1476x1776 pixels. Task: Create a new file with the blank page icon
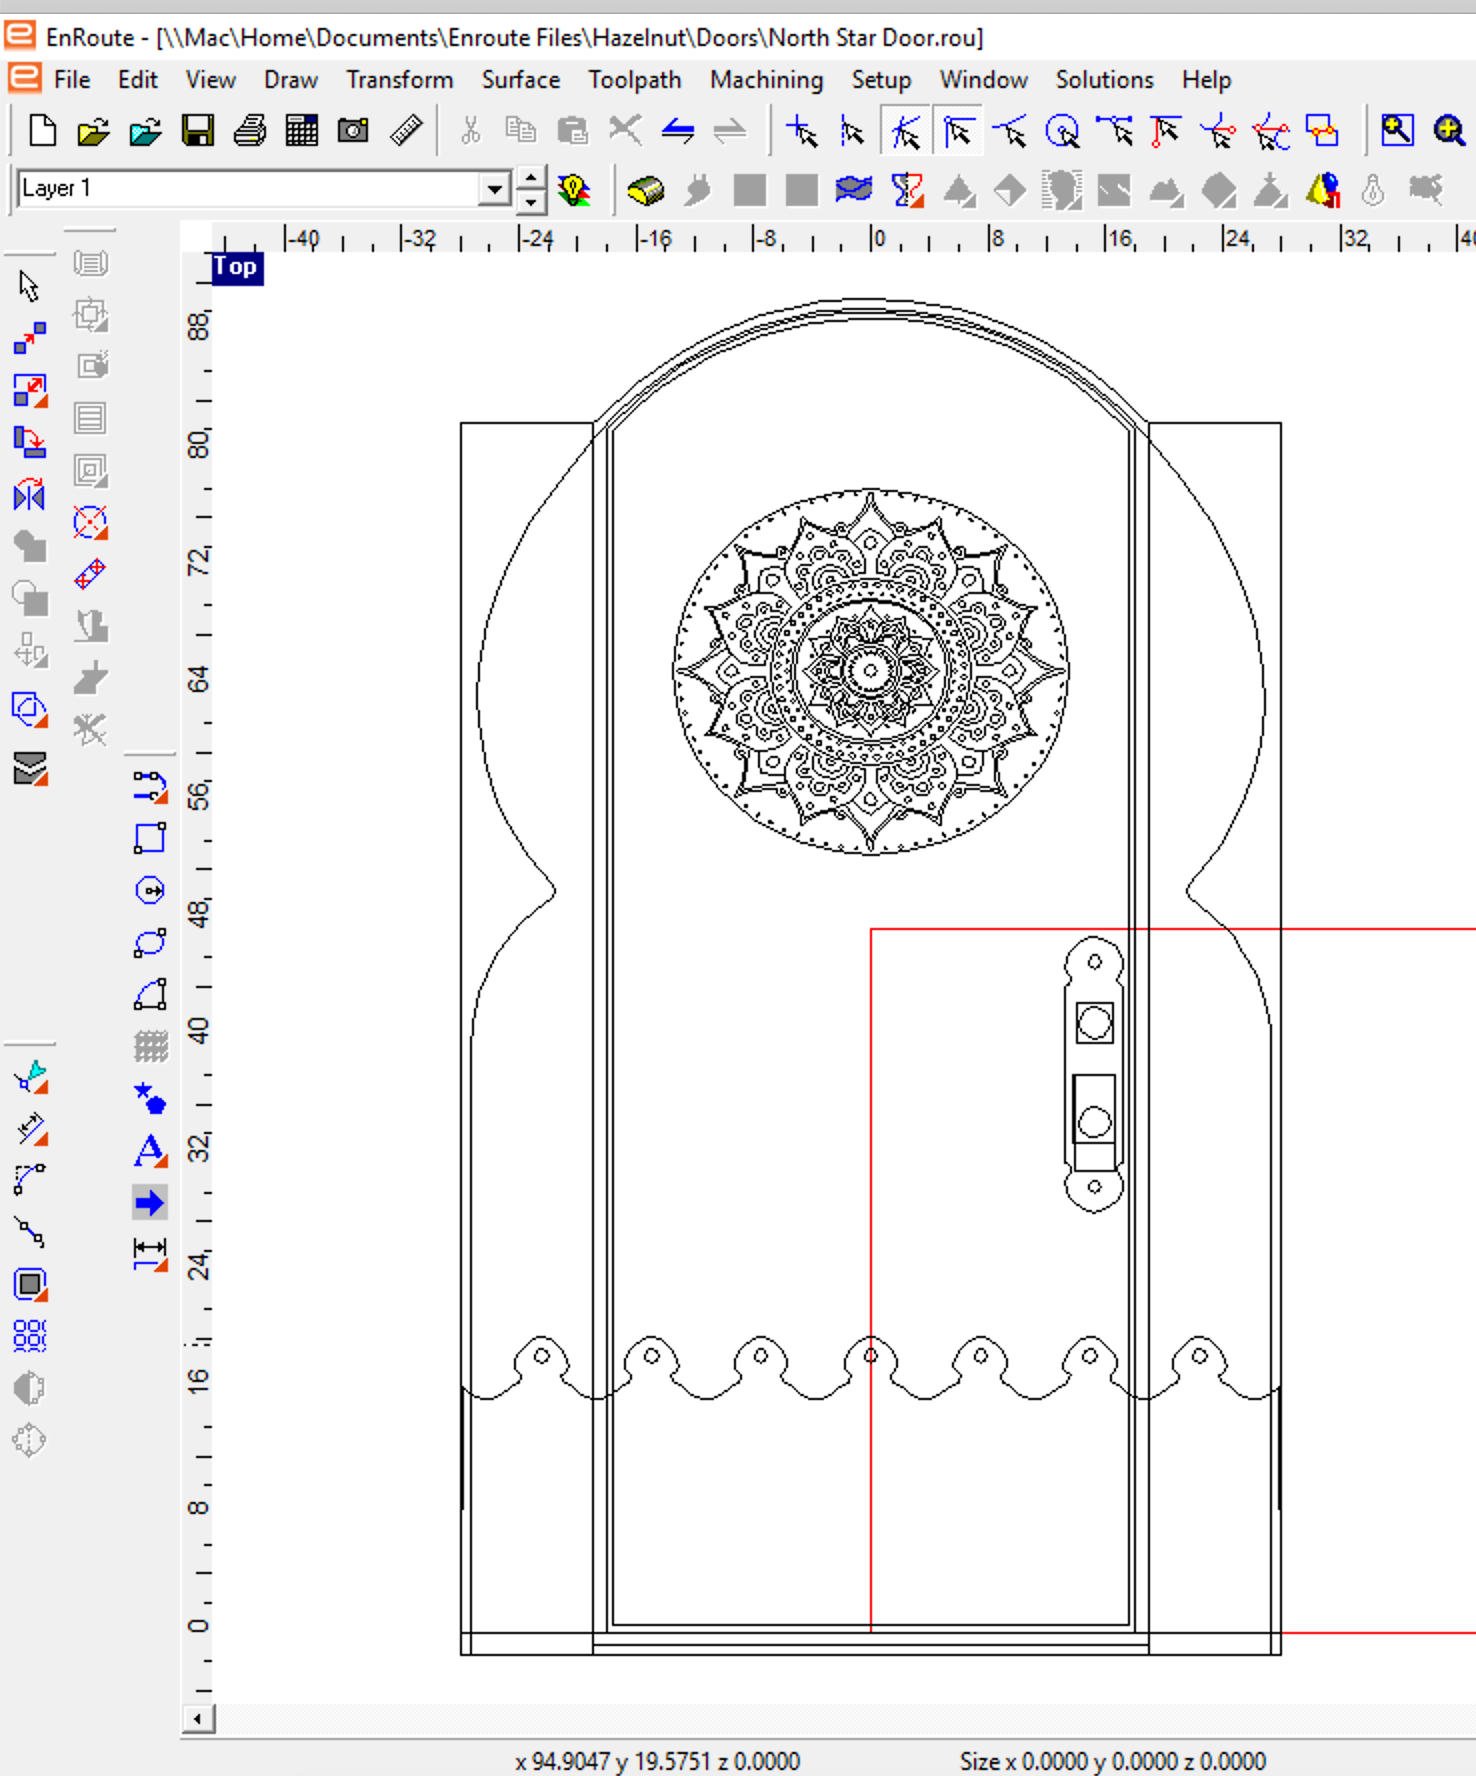[x=42, y=131]
